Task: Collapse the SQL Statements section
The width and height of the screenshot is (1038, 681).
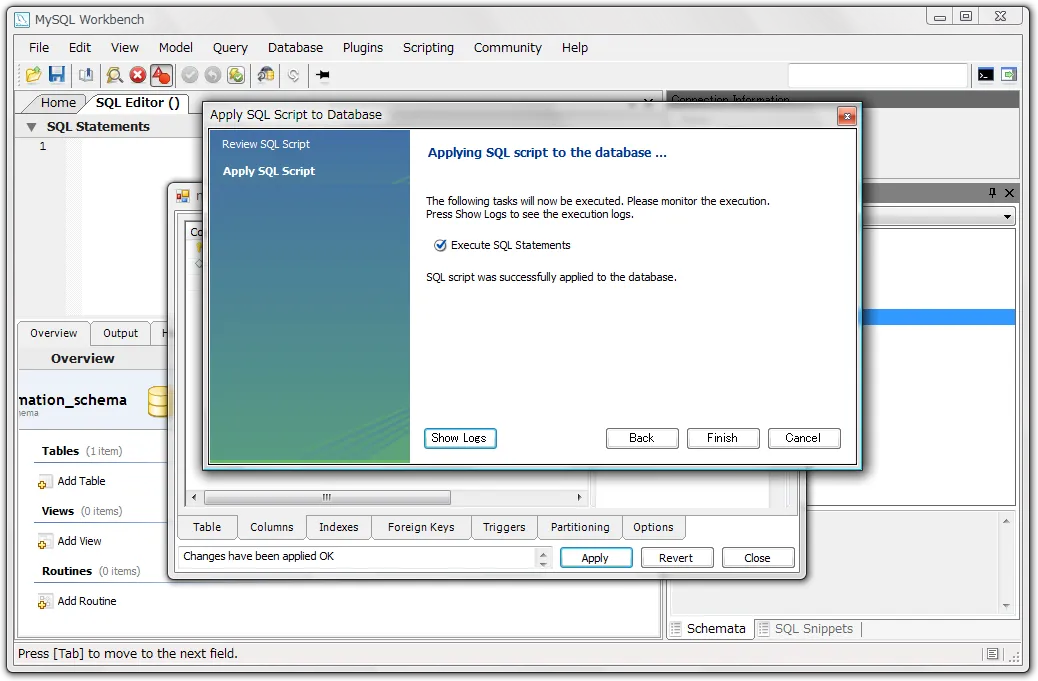Action: point(31,127)
